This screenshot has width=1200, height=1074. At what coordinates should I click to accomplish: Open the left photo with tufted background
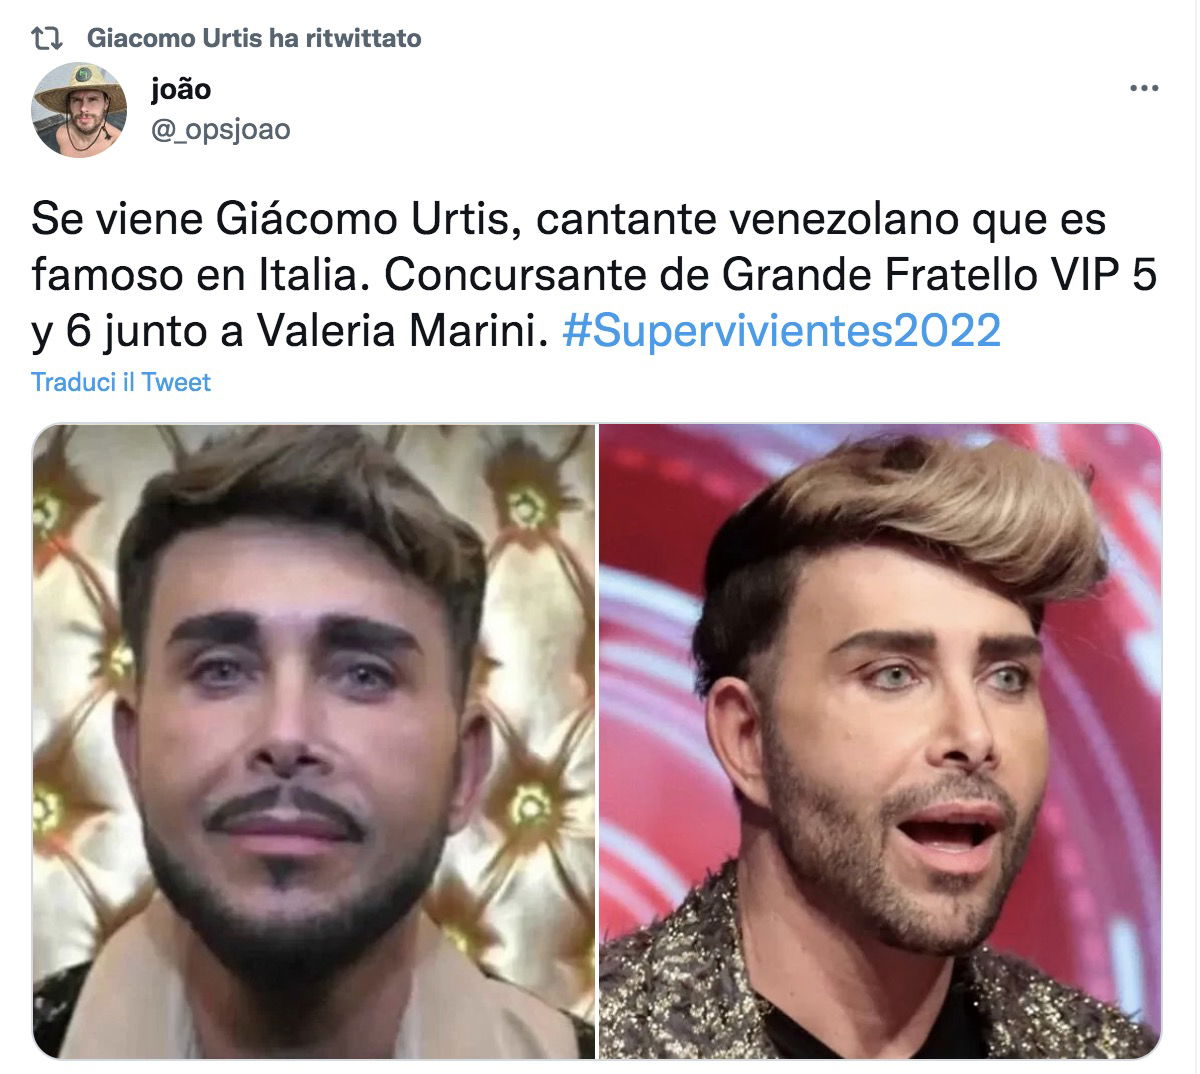click(x=314, y=741)
